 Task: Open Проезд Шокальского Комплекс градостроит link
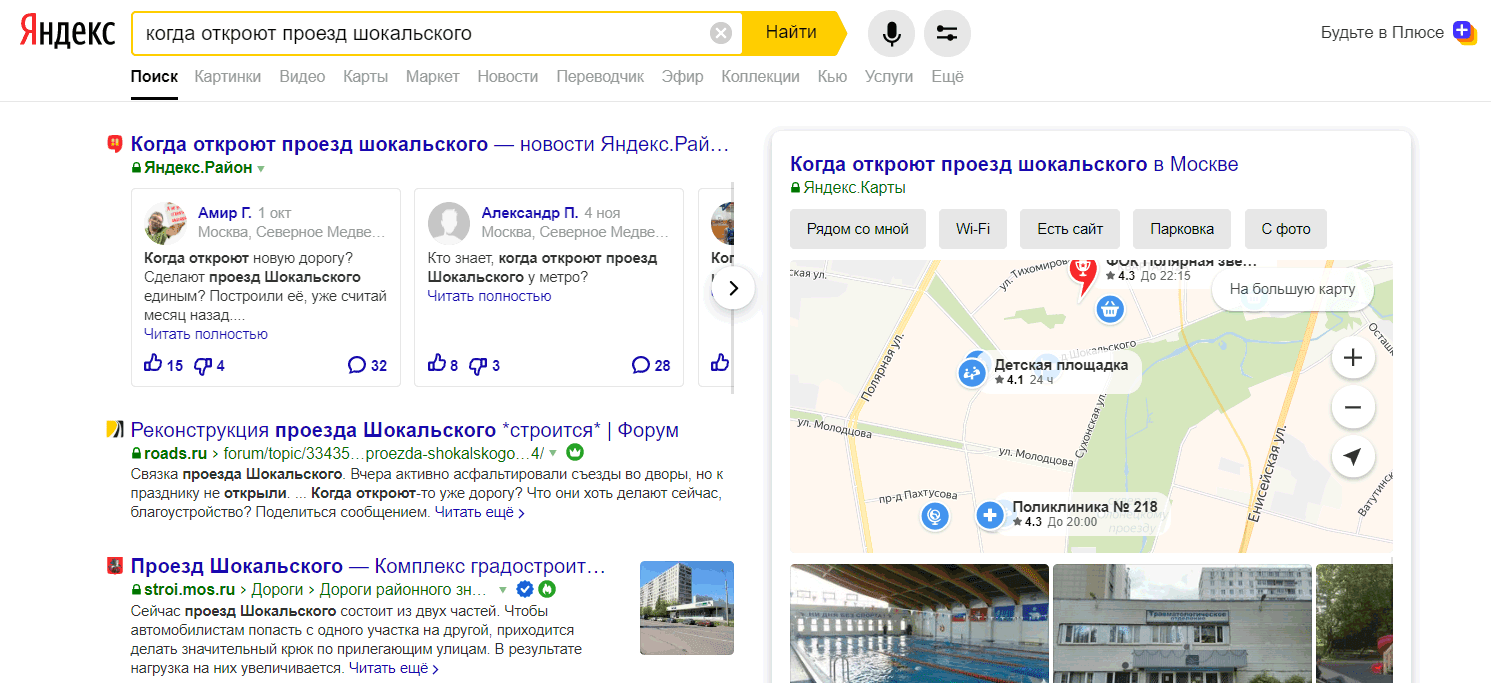(x=368, y=566)
